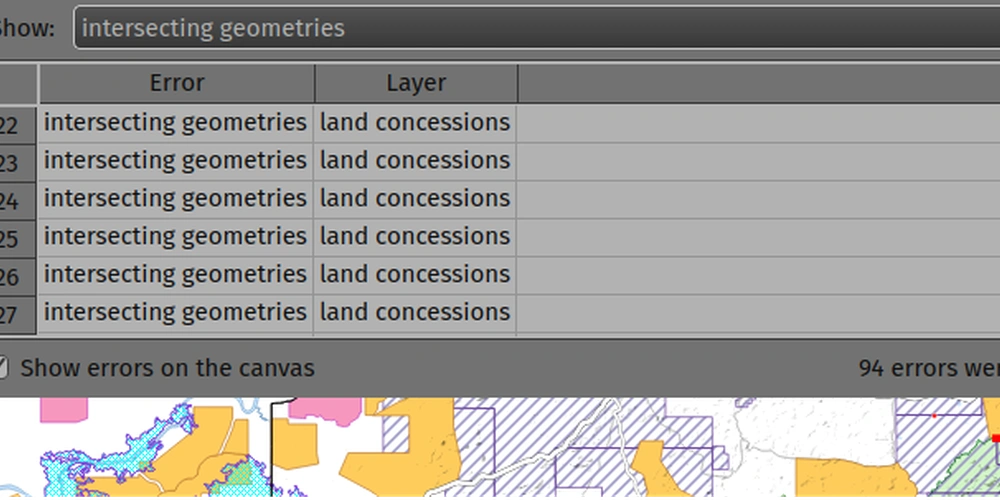Viewport: 1000px width, 500px height.
Task: Select row 23 via its row header
Action: pos(17,163)
